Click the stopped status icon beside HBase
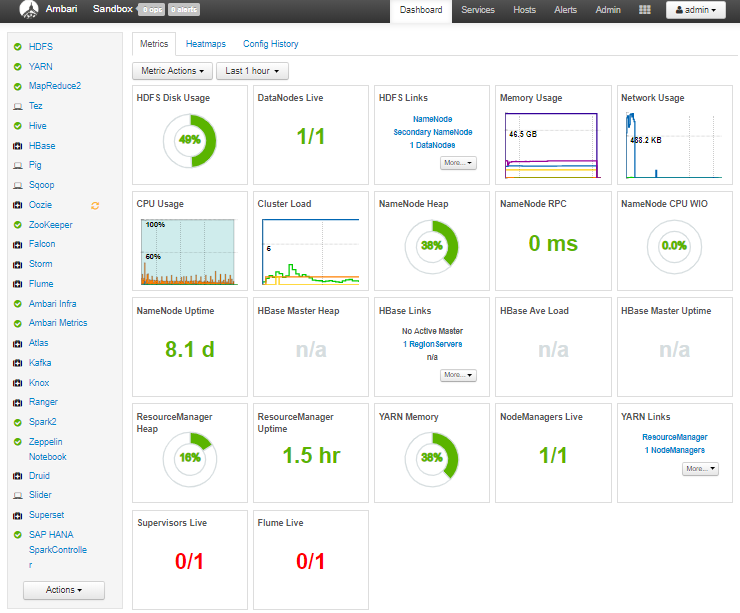Screen dimensions: 740x613 tap(18, 146)
